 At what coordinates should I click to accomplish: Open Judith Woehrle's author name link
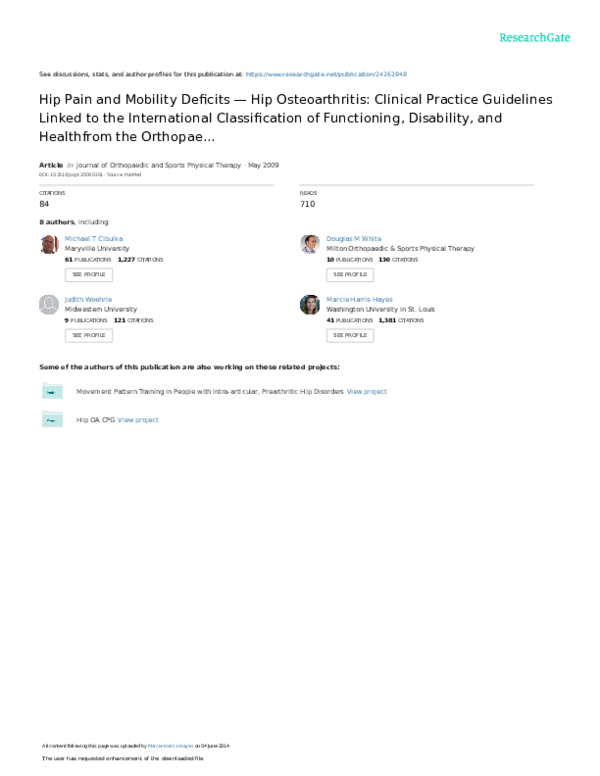[89, 299]
